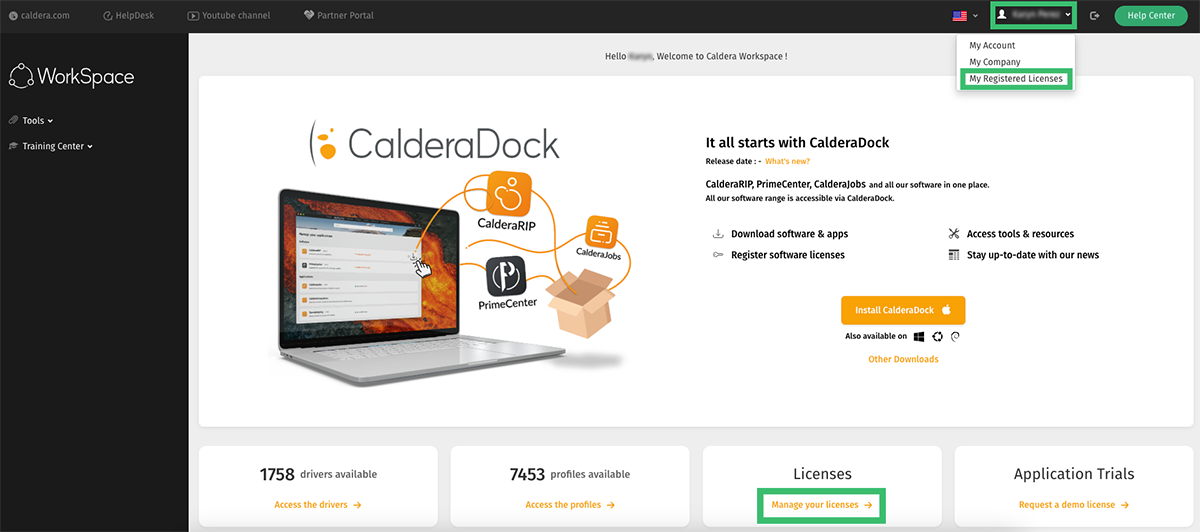Click 'Download software & apps' text
1200x532 pixels.
click(x=789, y=234)
